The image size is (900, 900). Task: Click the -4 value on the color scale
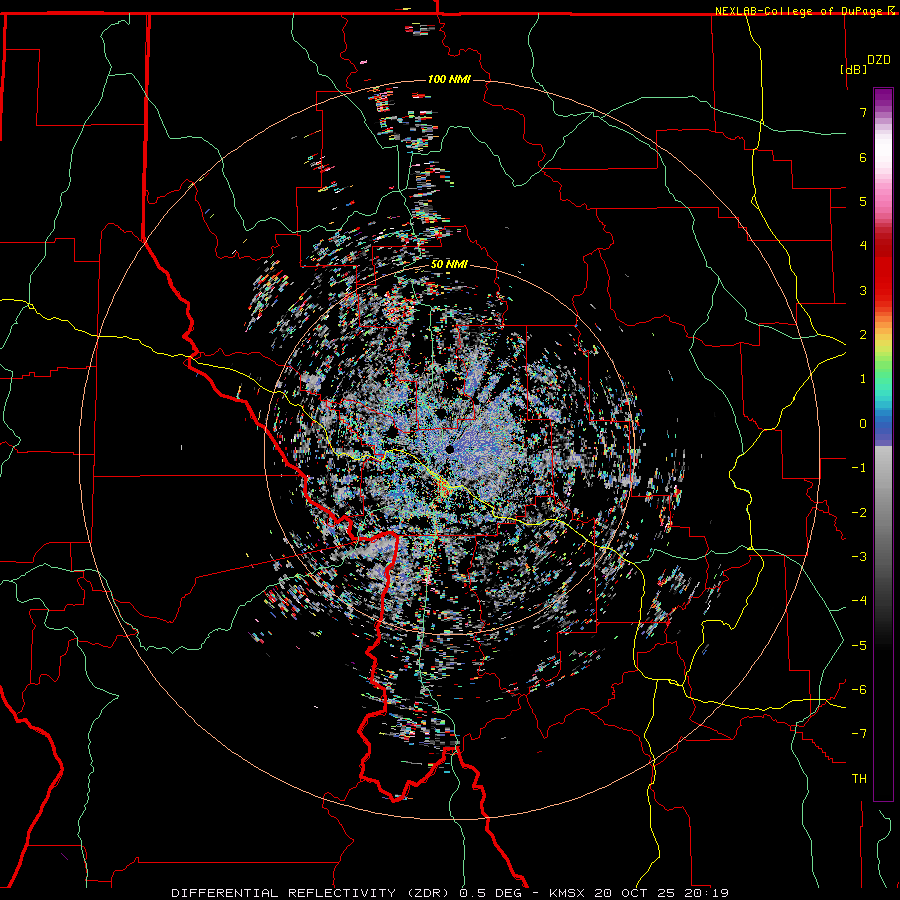pos(859,600)
